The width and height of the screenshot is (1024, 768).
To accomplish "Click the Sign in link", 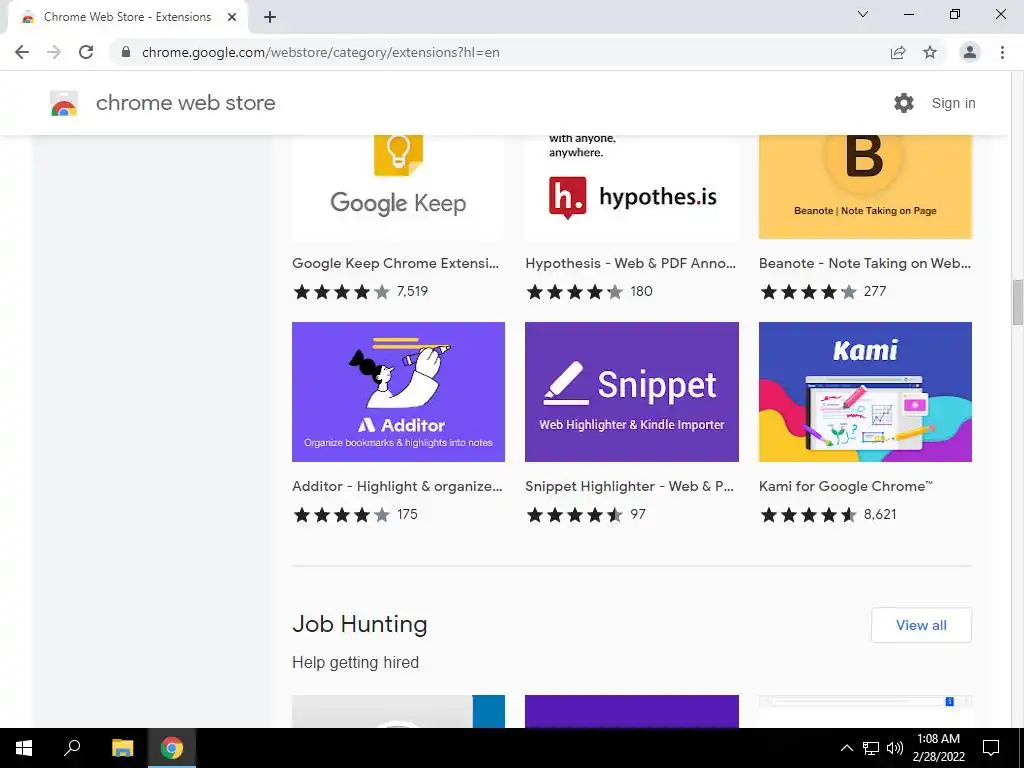I will [x=953, y=103].
